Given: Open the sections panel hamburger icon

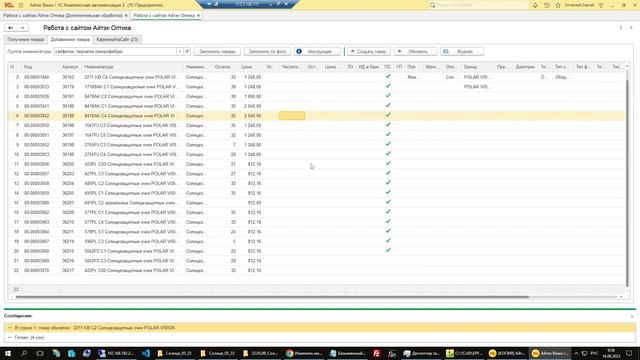Looking at the screenshot, I should 21,5.
